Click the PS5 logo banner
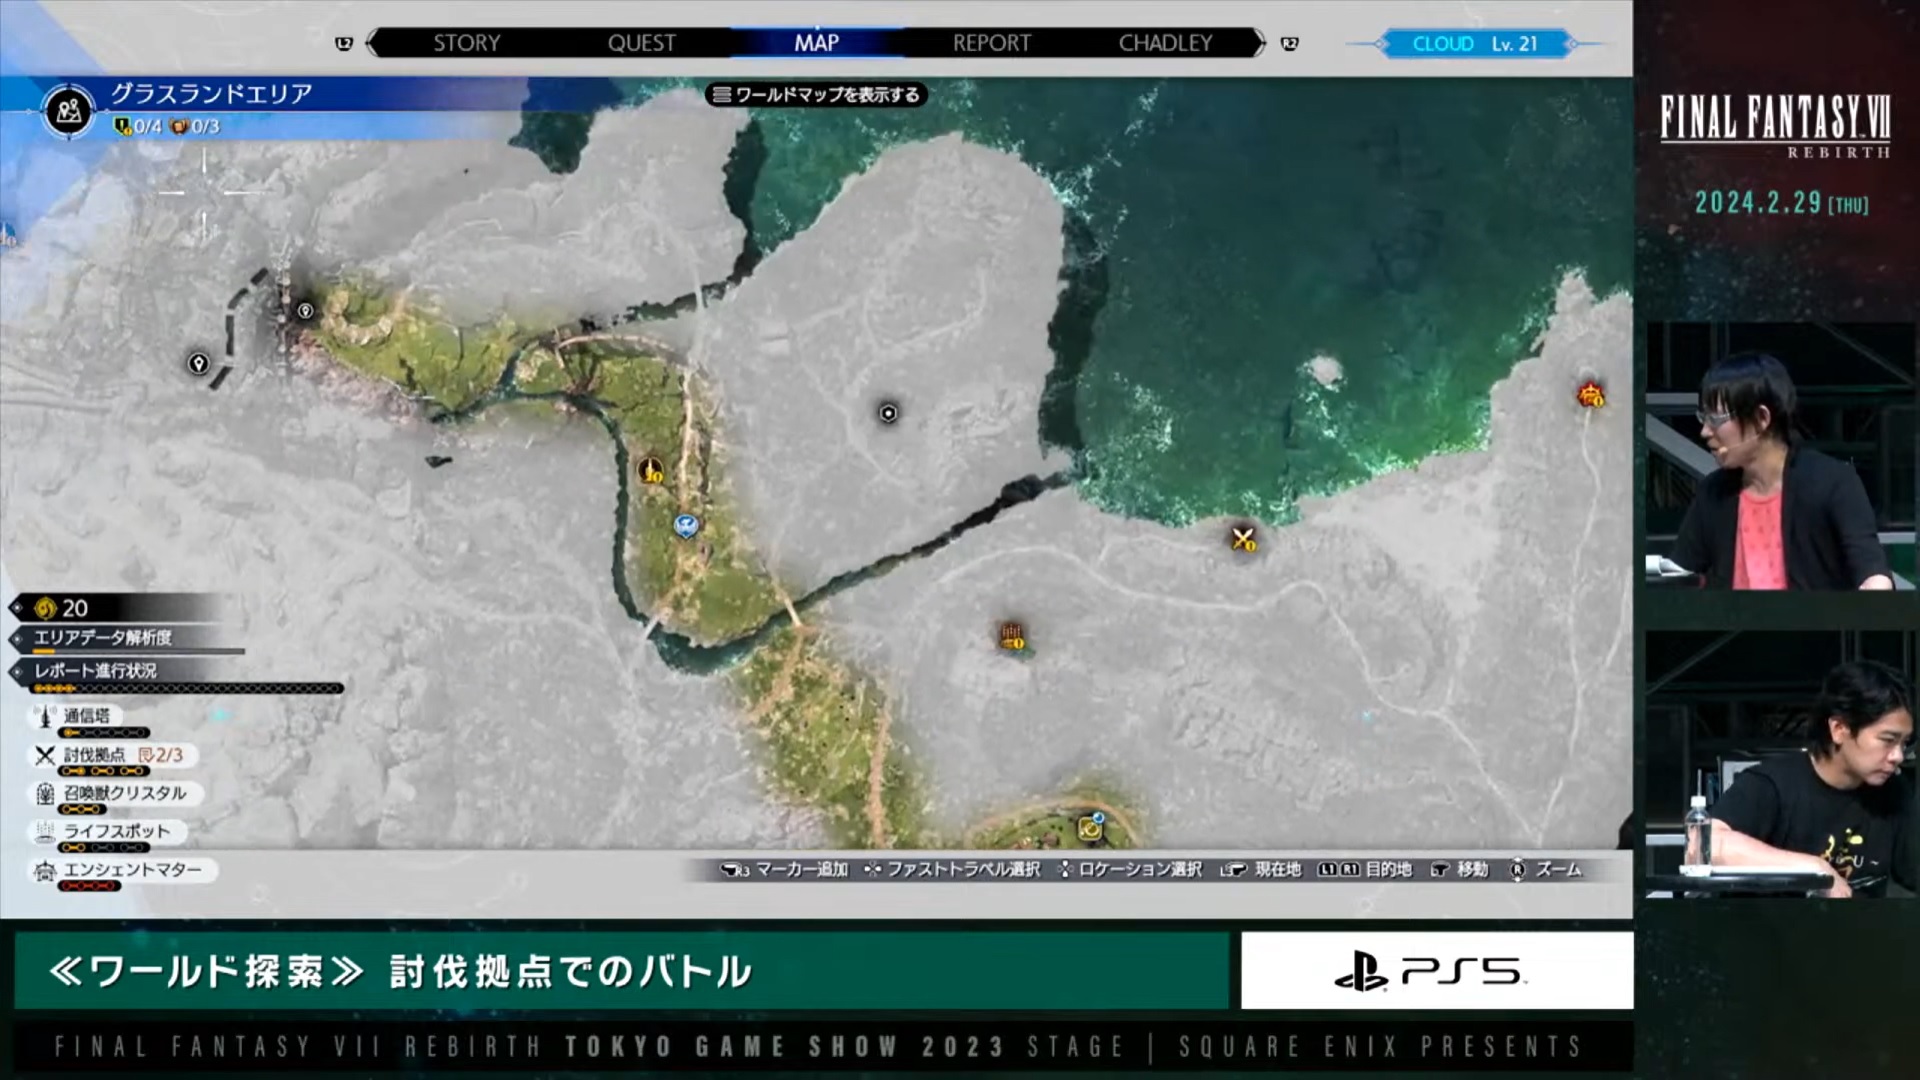Screen dimensions: 1920x1080 coord(1436,971)
